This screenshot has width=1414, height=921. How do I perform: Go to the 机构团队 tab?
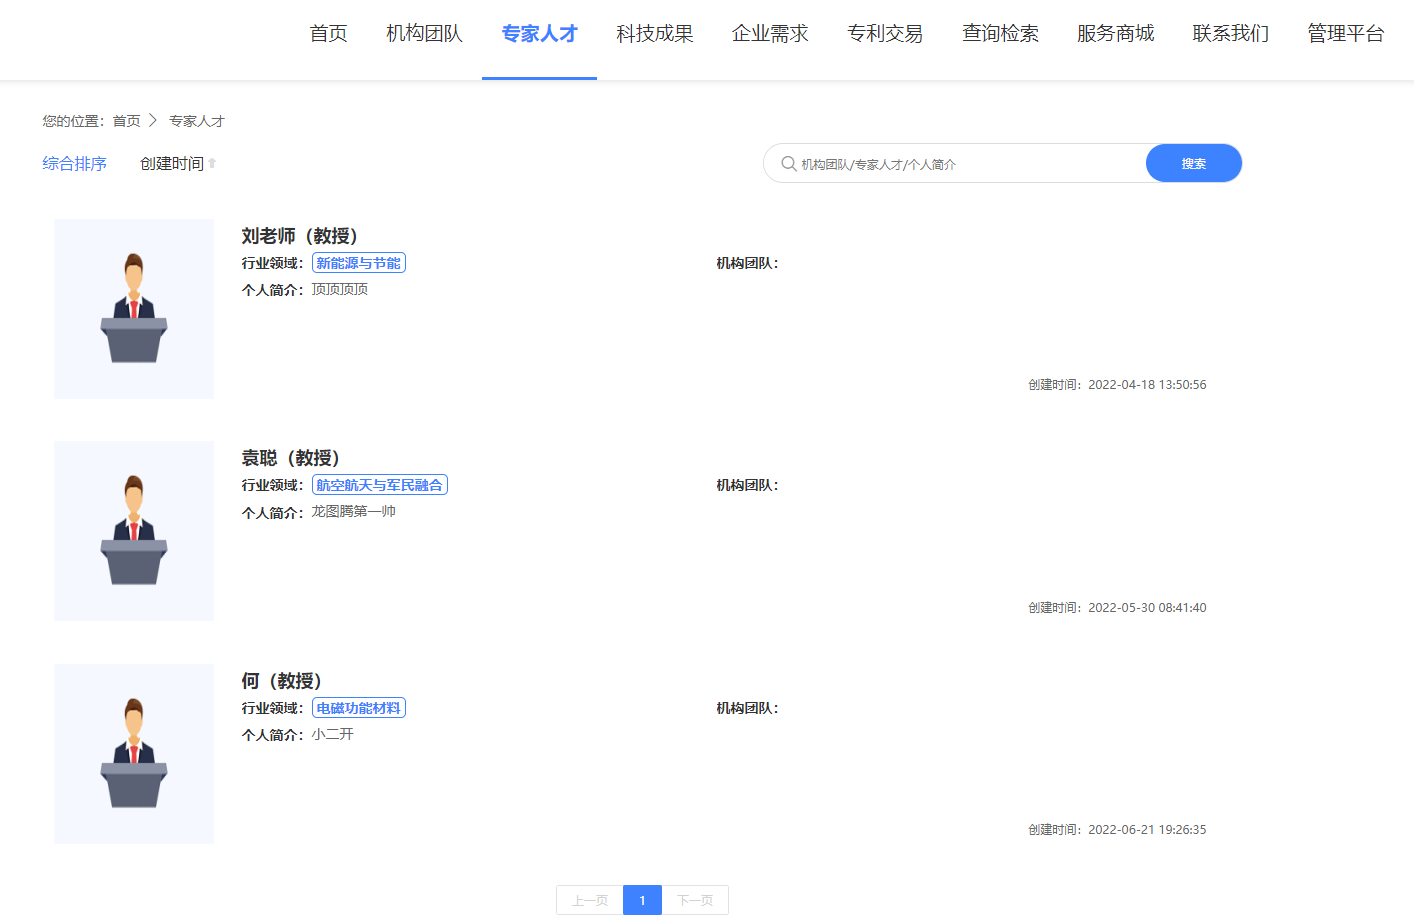pos(424,34)
